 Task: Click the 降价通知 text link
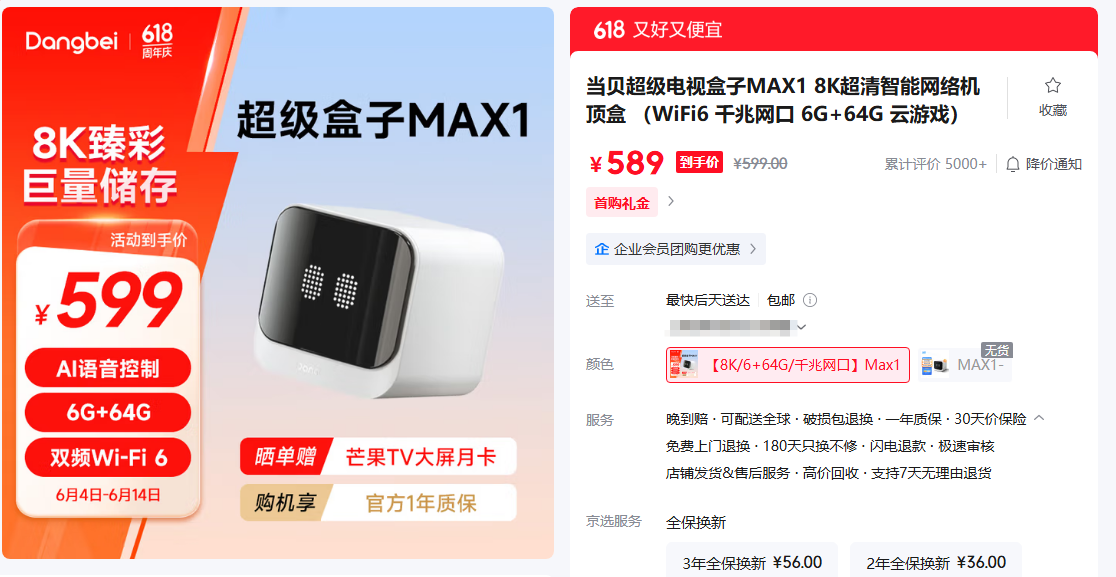(1053, 164)
